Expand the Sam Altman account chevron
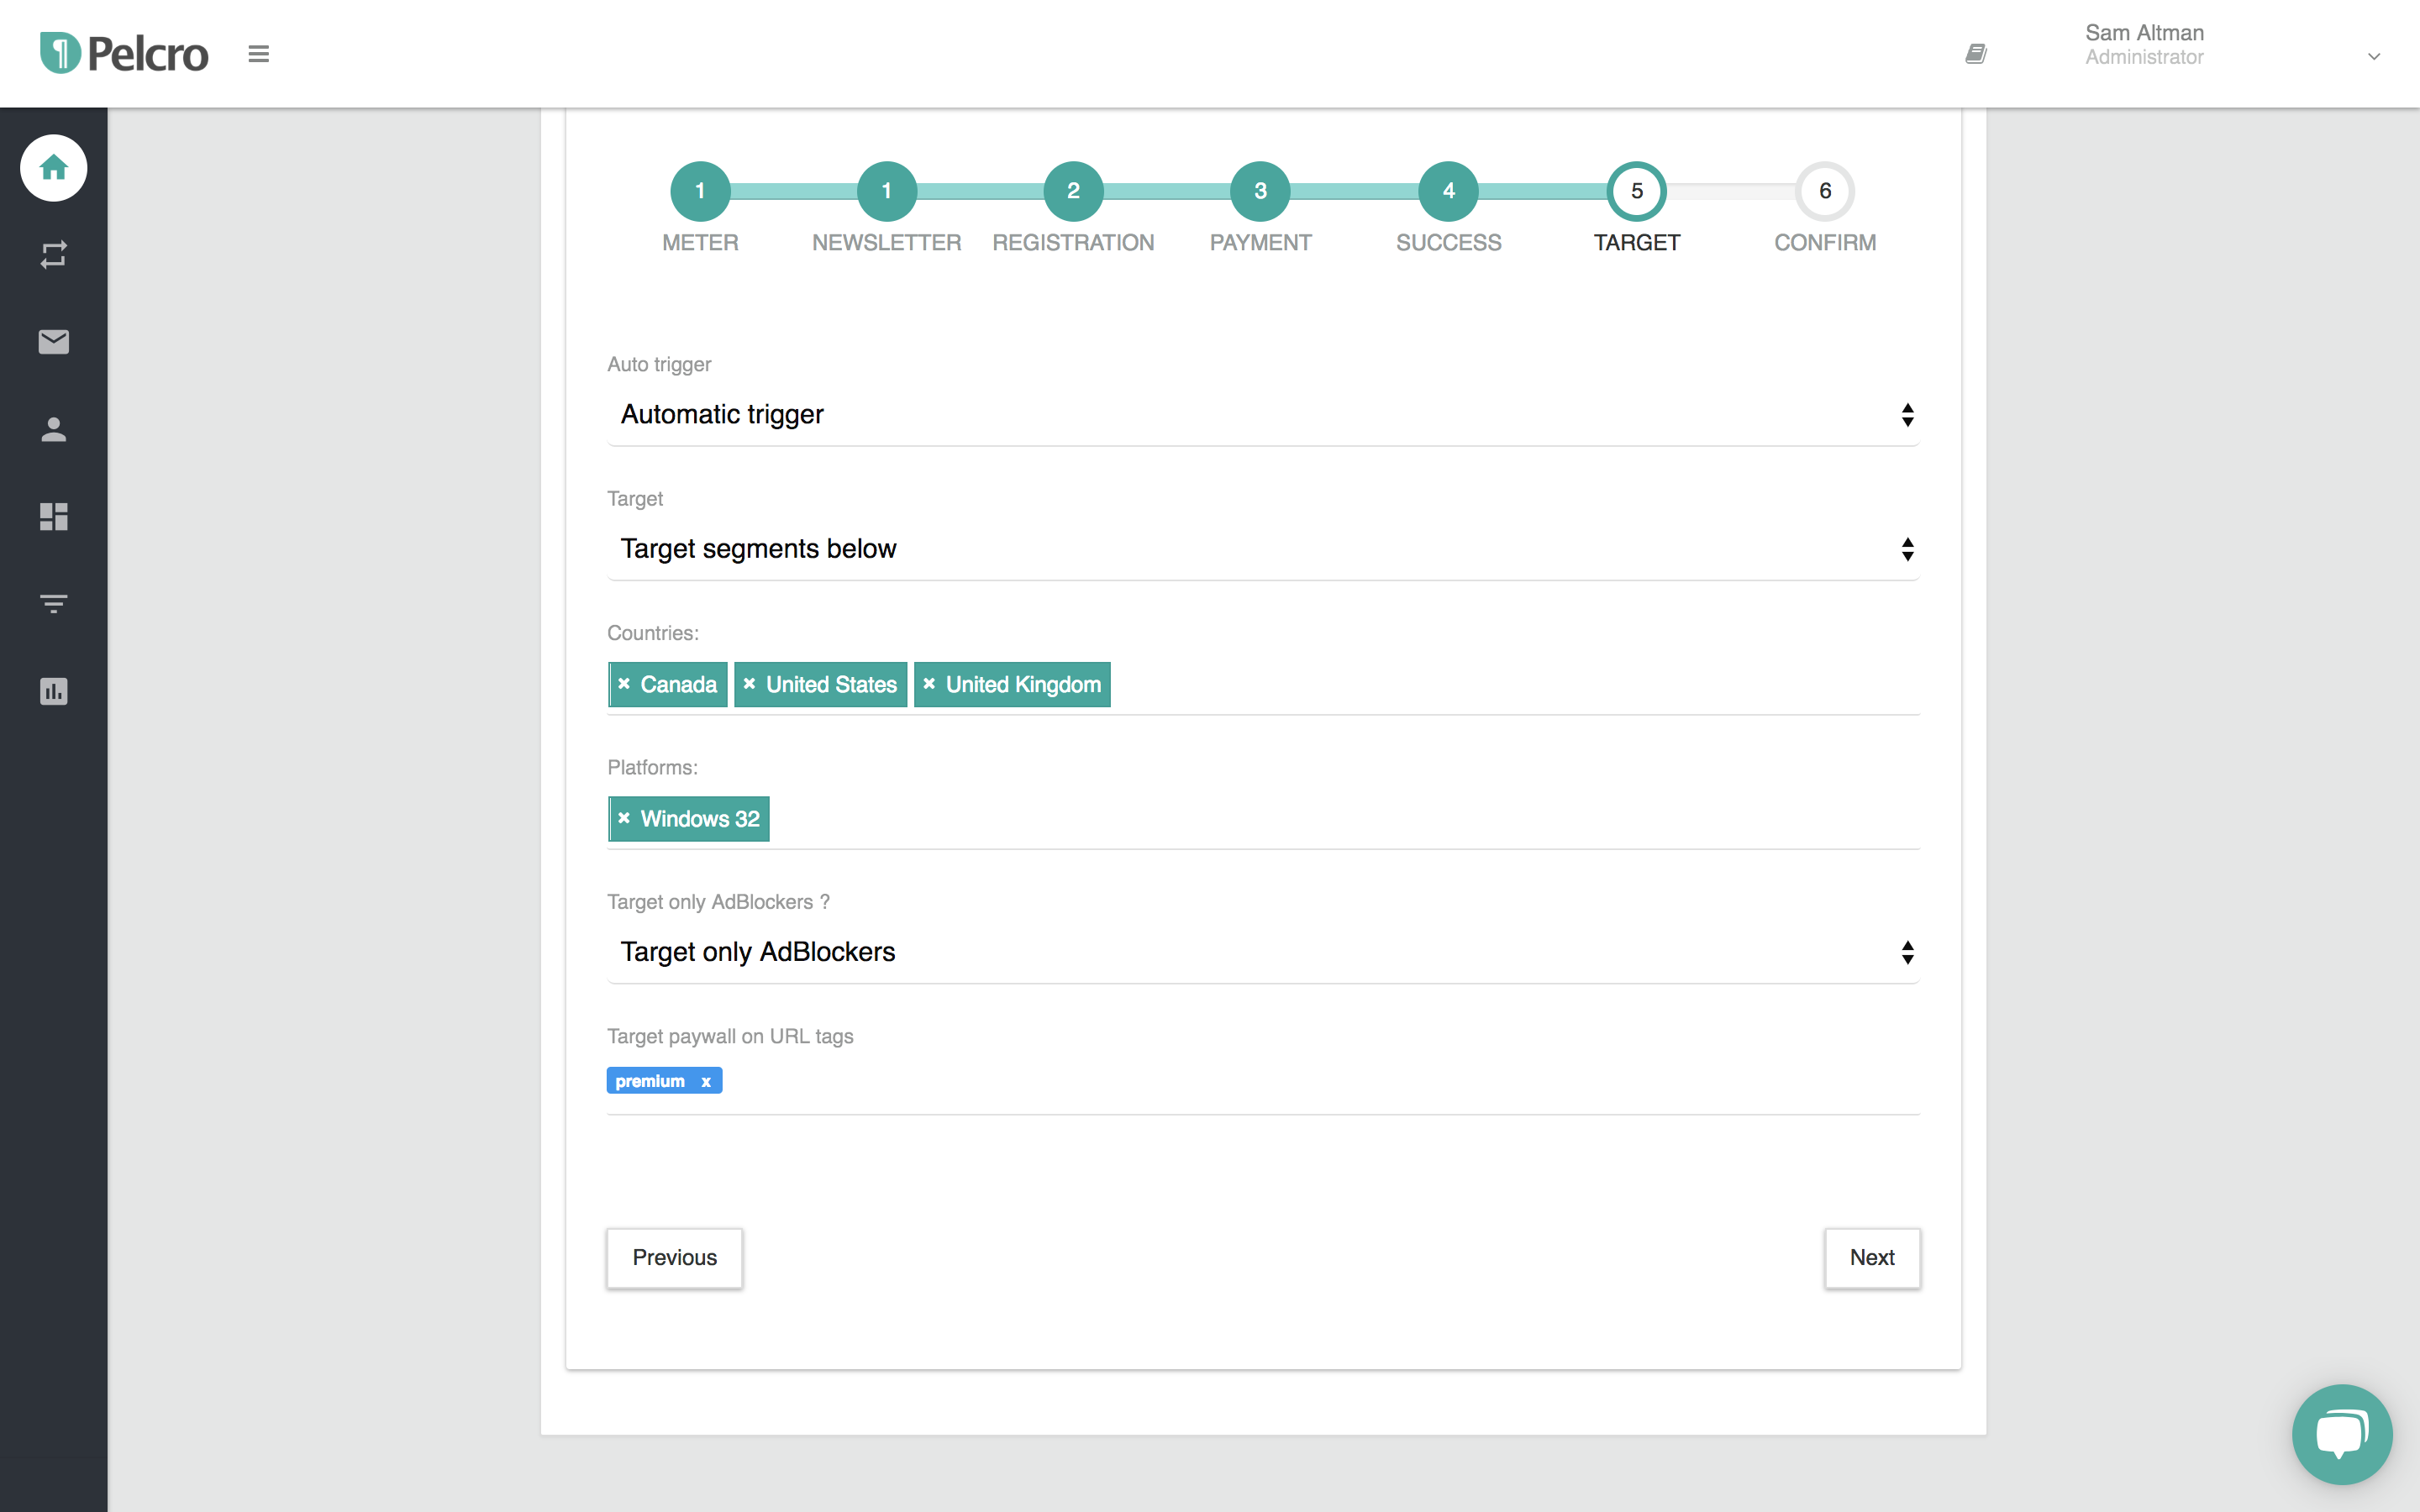 2374,57
